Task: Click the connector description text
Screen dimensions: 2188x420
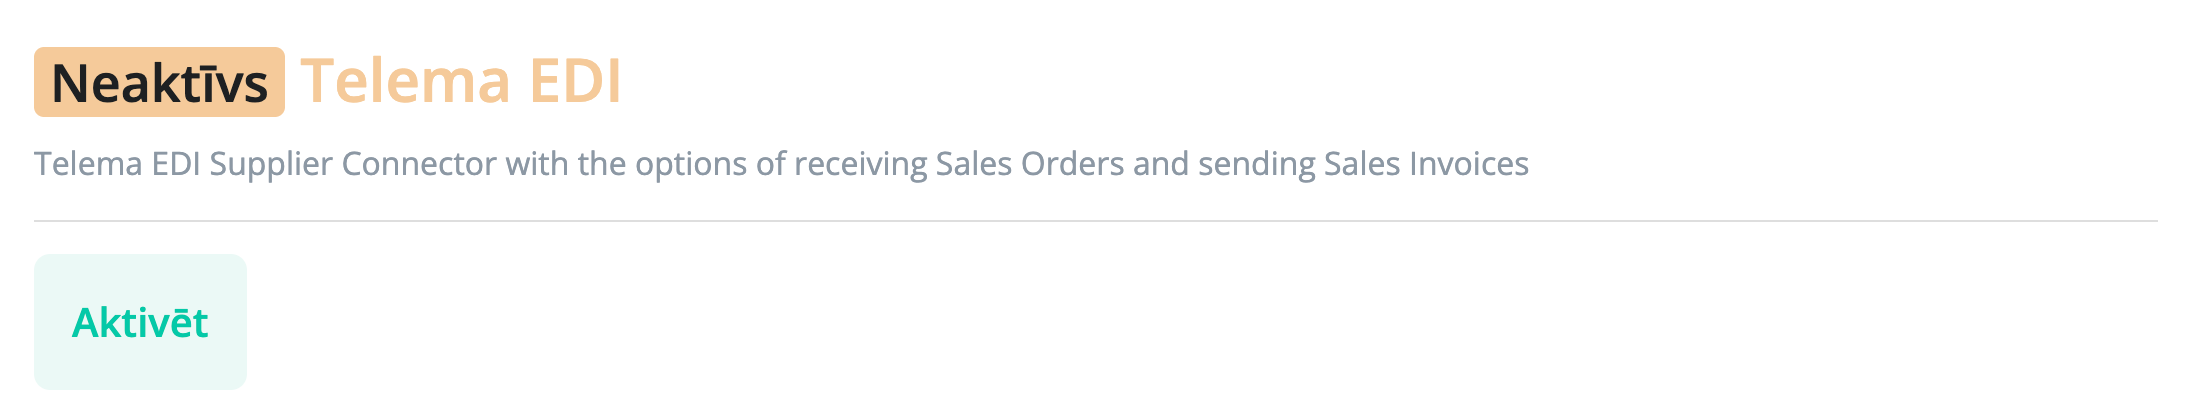Action: pyautogui.click(x=780, y=164)
